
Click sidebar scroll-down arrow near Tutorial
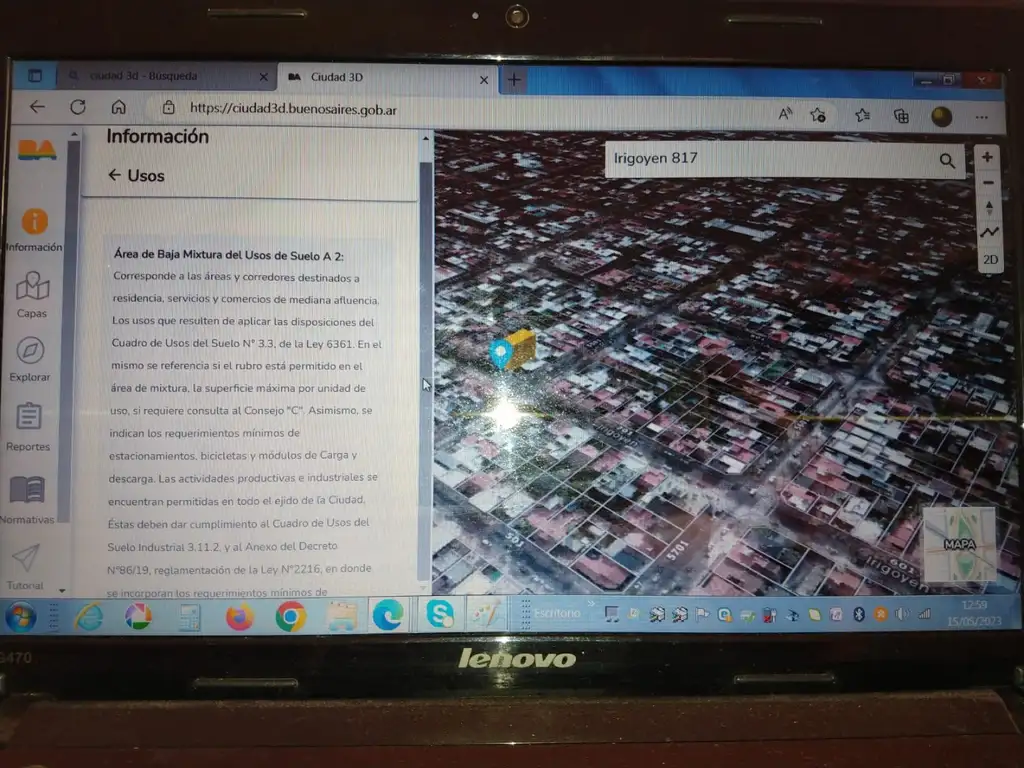(x=62, y=590)
